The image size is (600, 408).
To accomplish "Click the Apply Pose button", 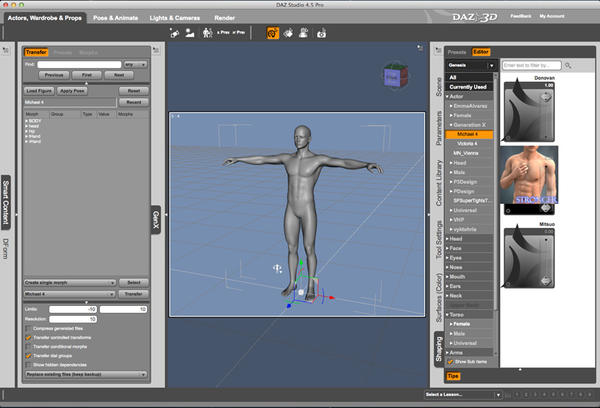I will (72, 91).
